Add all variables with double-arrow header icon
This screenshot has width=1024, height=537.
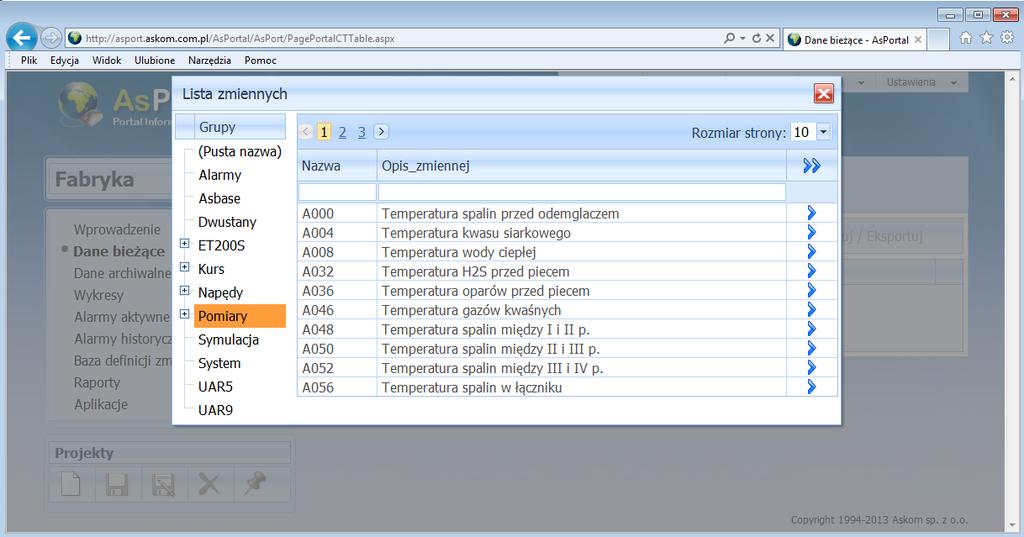tap(812, 165)
